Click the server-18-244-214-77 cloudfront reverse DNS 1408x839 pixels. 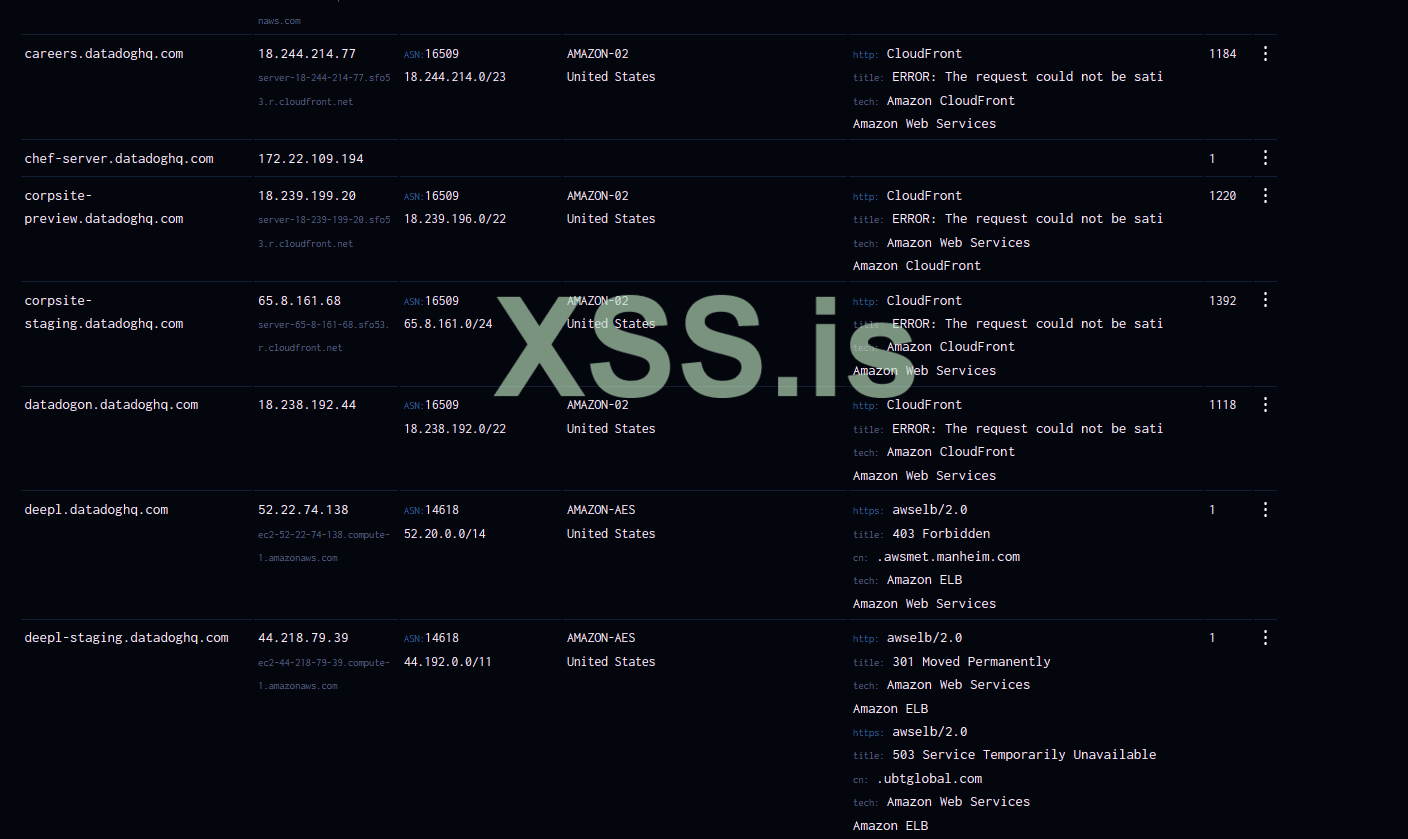324,89
